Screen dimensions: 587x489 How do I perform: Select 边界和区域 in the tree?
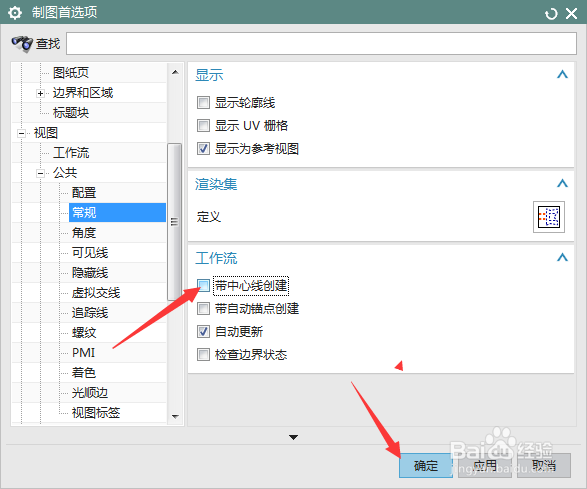click(x=83, y=92)
